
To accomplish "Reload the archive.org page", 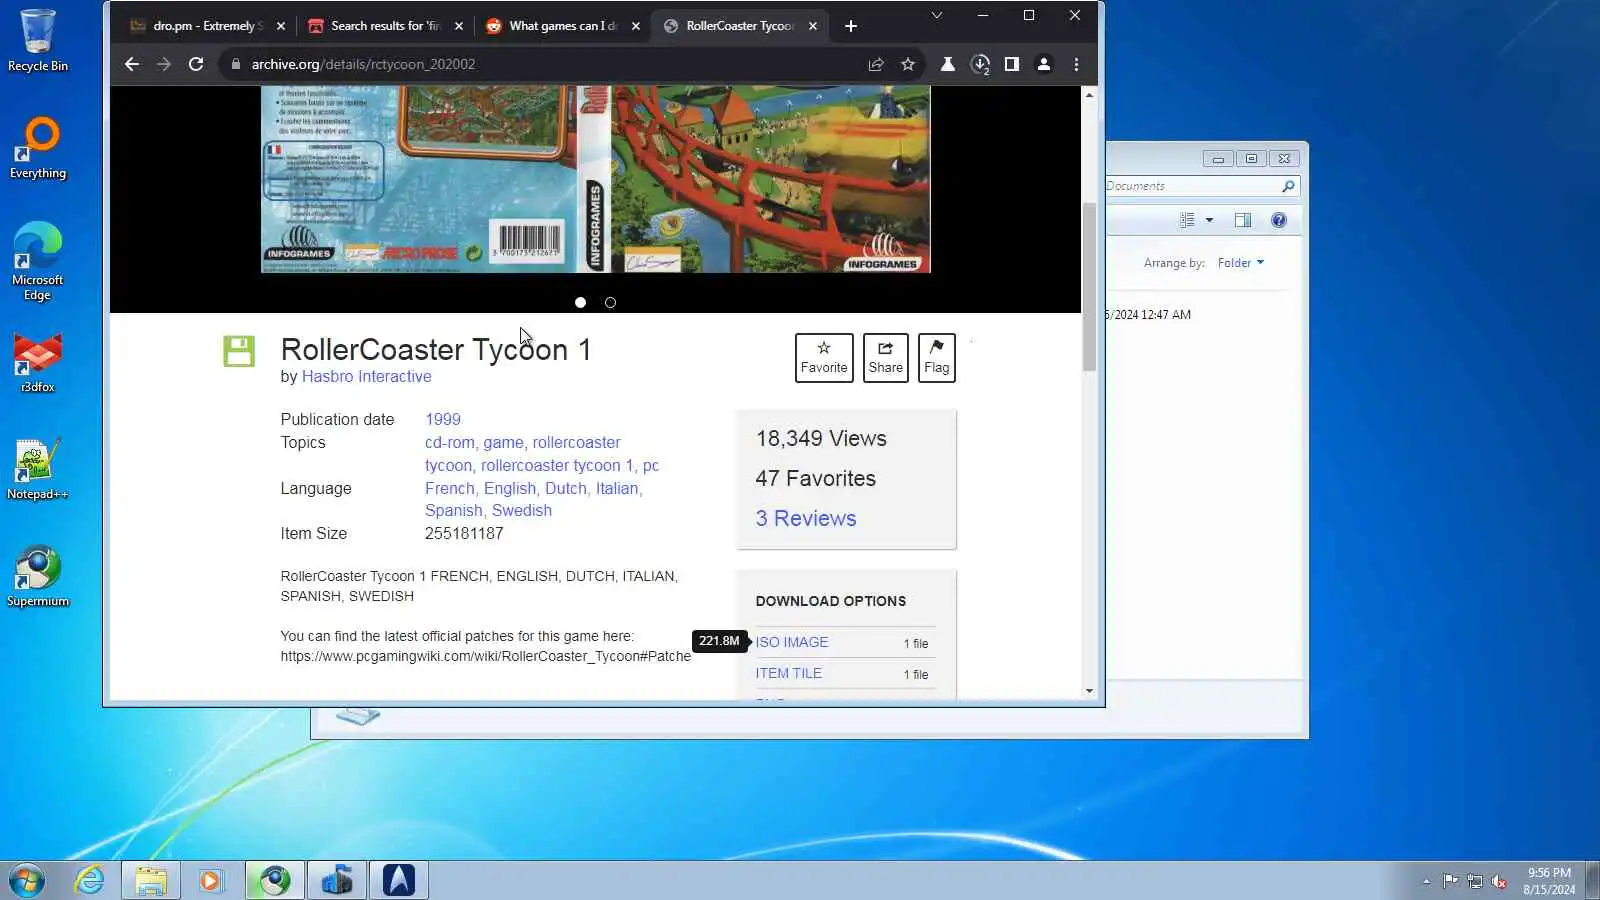I will tap(196, 64).
